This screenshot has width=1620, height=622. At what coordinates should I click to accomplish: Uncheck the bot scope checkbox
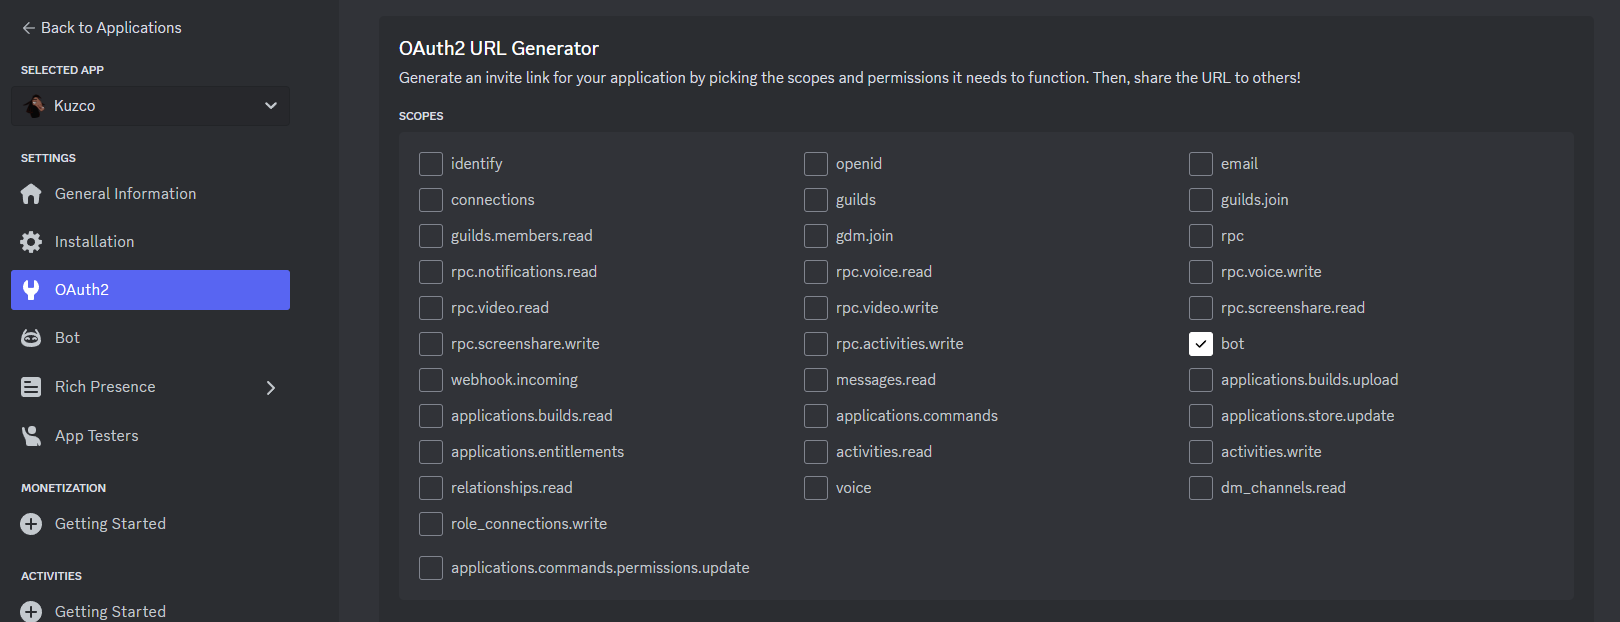pyautogui.click(x=1201, y=344)
